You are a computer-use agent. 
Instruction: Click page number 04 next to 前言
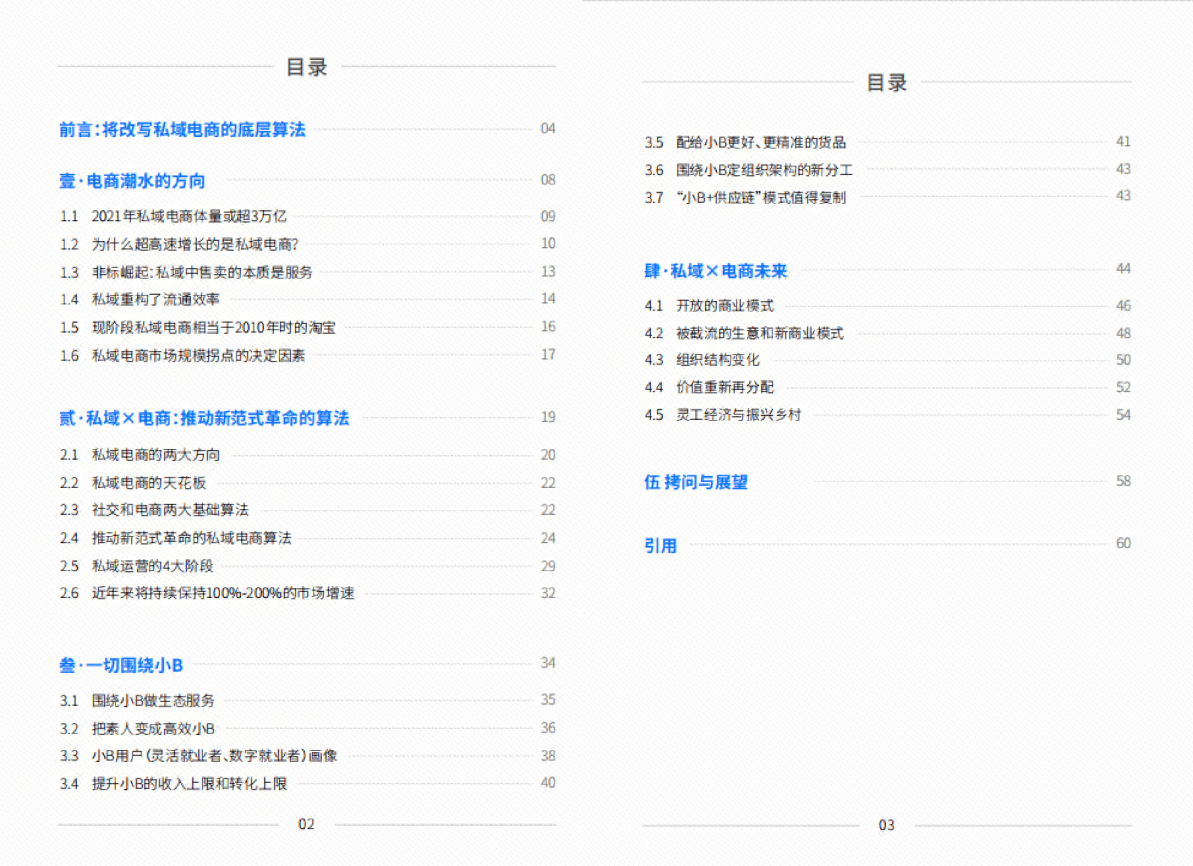547,128
